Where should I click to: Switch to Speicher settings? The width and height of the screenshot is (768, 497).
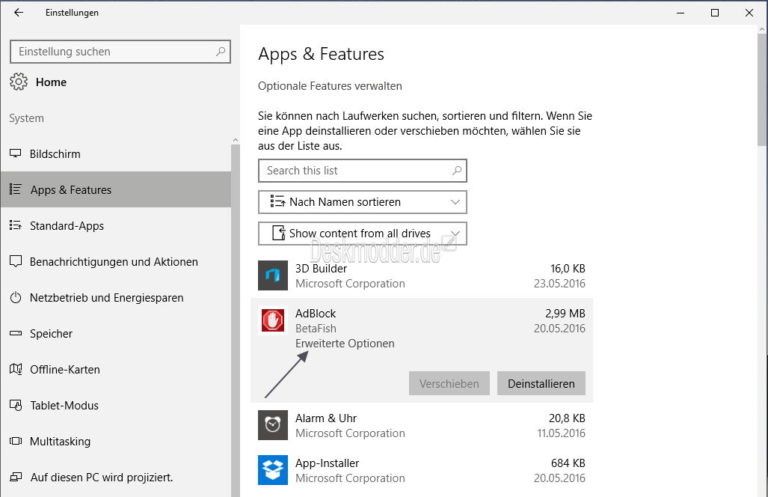(116, 333)
